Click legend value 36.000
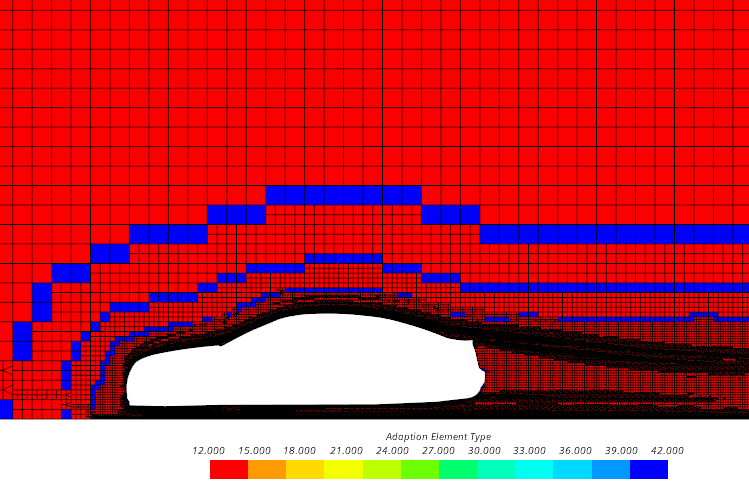This screenshot has height=500, width=749. click(x=575, y=451)
